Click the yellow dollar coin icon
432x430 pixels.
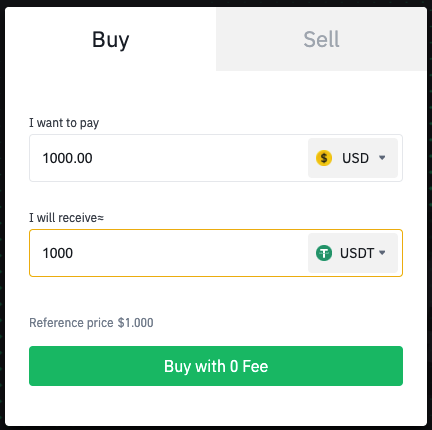click(324, 158)
